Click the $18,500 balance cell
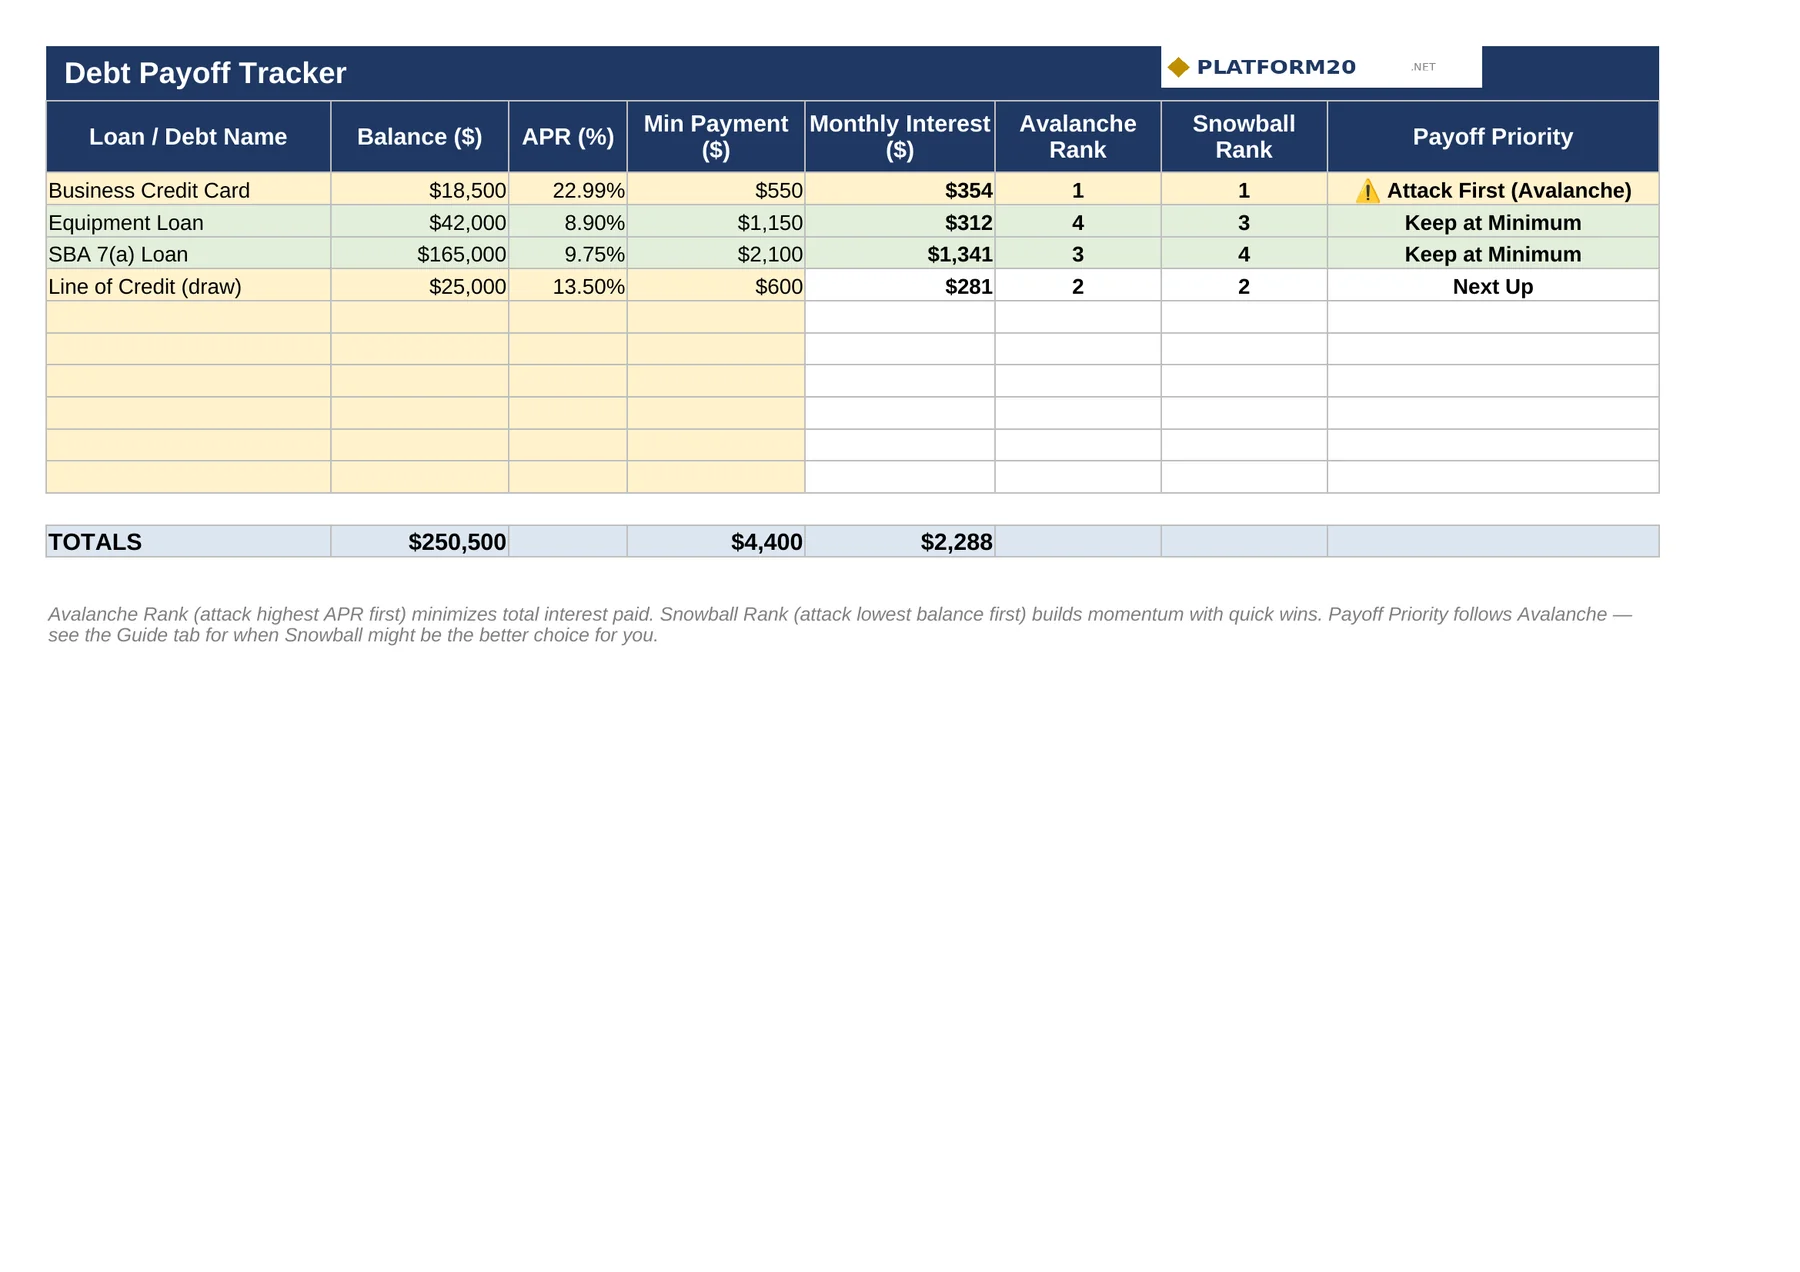The height and width of the screenshot is (1272, 1800). pyautogui.click(x=420, y=190)
